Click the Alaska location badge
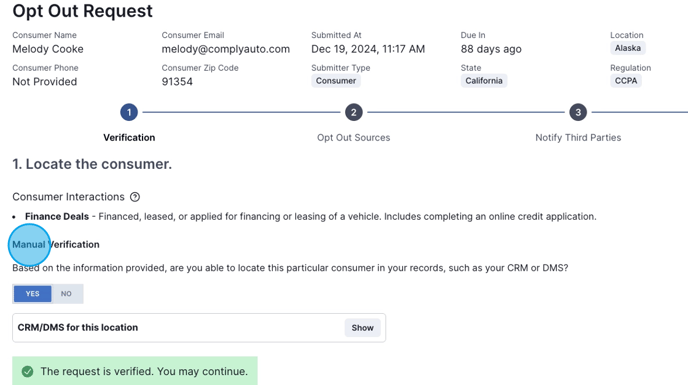 [x=627, y=48]
